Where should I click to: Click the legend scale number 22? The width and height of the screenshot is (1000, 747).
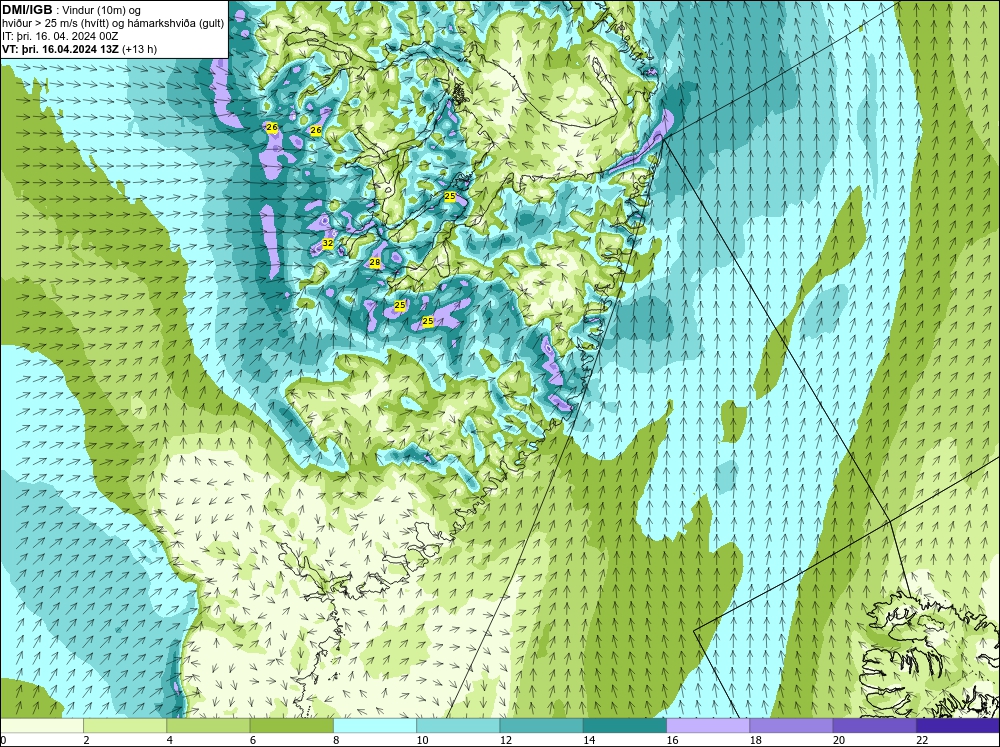click(x=922, y=740)
